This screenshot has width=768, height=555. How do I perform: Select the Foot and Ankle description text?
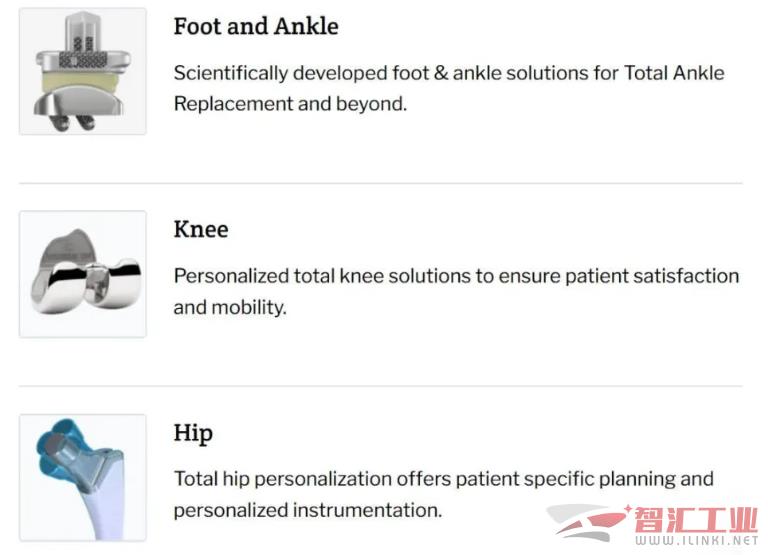pos(449,89)
